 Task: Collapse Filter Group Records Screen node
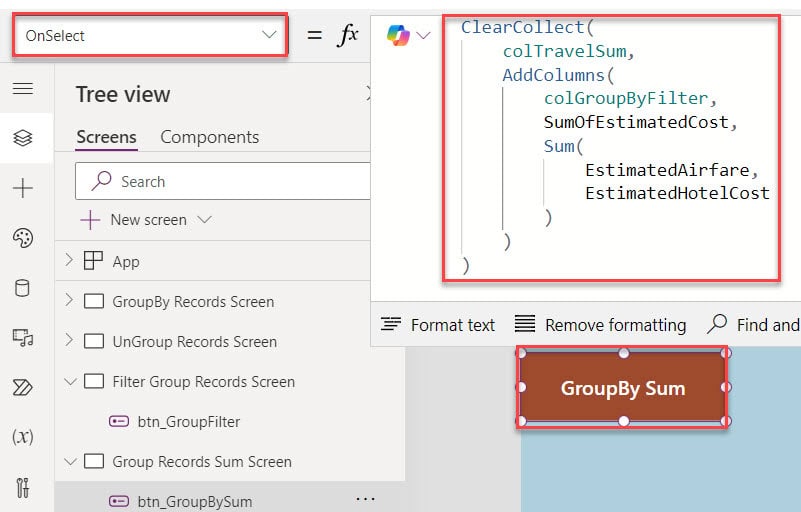click(70, 381)
